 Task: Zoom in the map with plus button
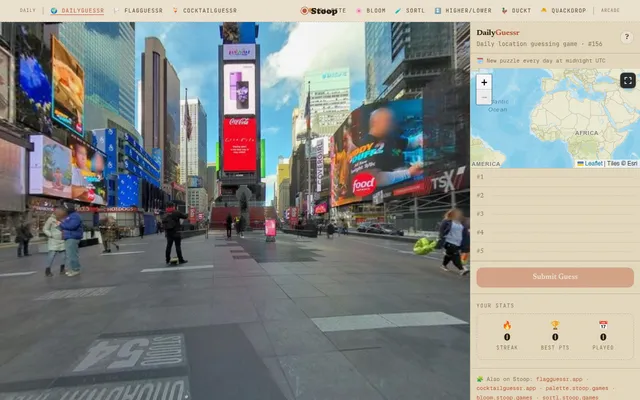484,82
